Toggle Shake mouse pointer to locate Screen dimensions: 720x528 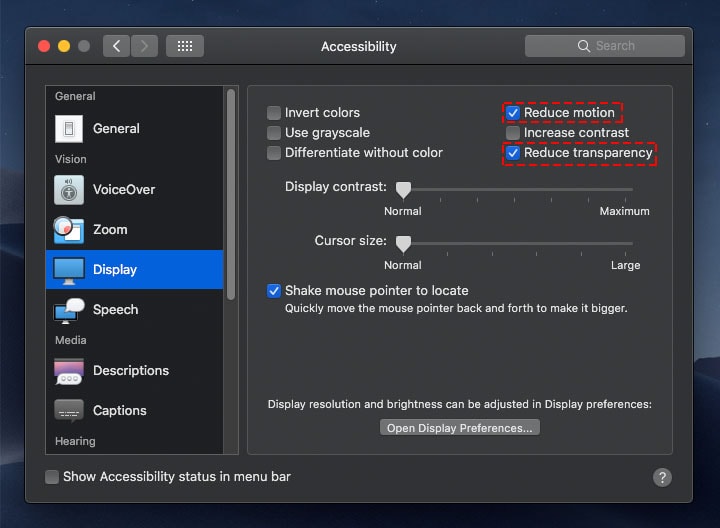(x=274, y=291)
